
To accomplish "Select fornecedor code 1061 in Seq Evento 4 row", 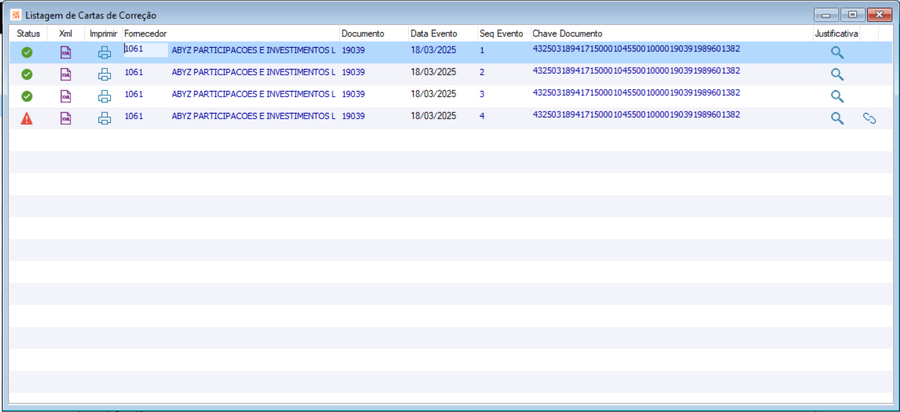I will [x=134, y=116].
